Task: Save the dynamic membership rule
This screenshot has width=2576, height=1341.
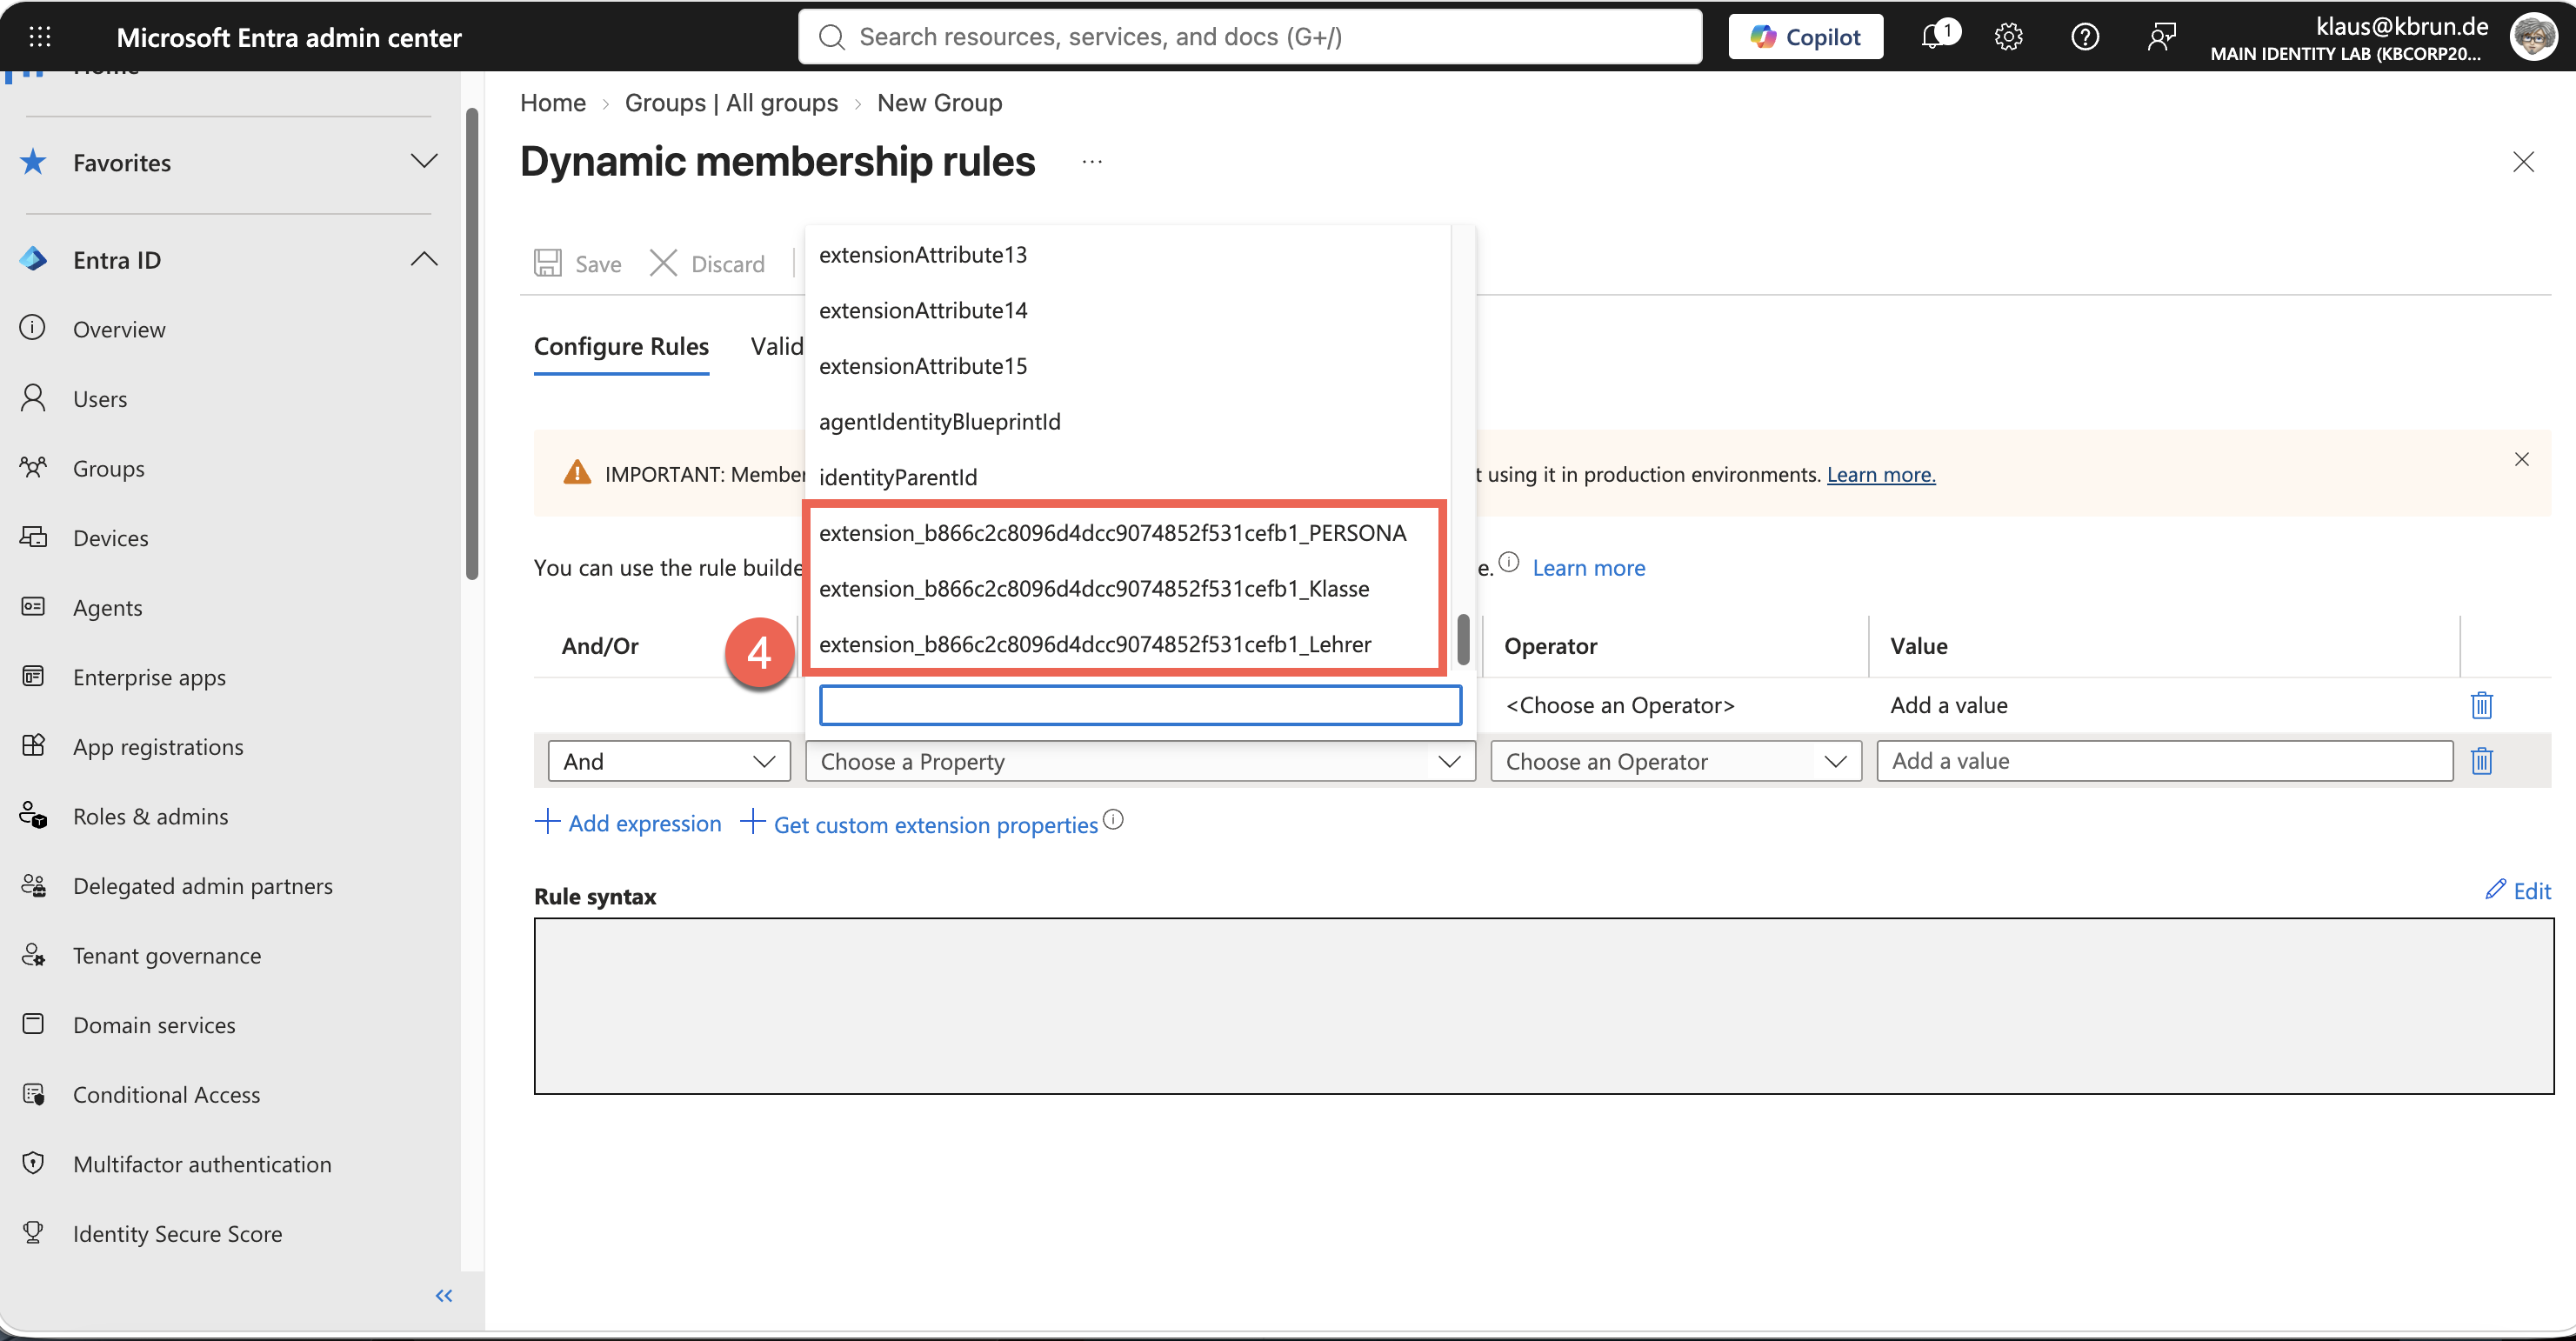Action: click(x=578, y=264)
